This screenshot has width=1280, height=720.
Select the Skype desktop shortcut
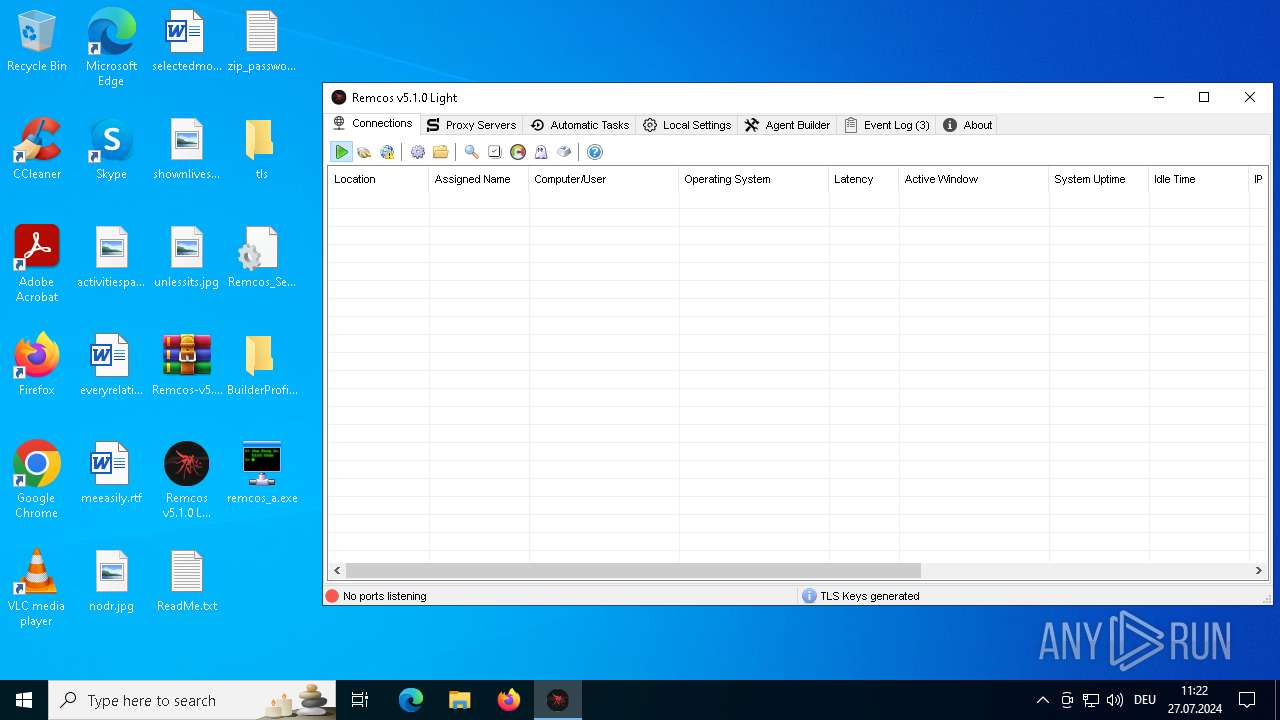click(111, 150)
